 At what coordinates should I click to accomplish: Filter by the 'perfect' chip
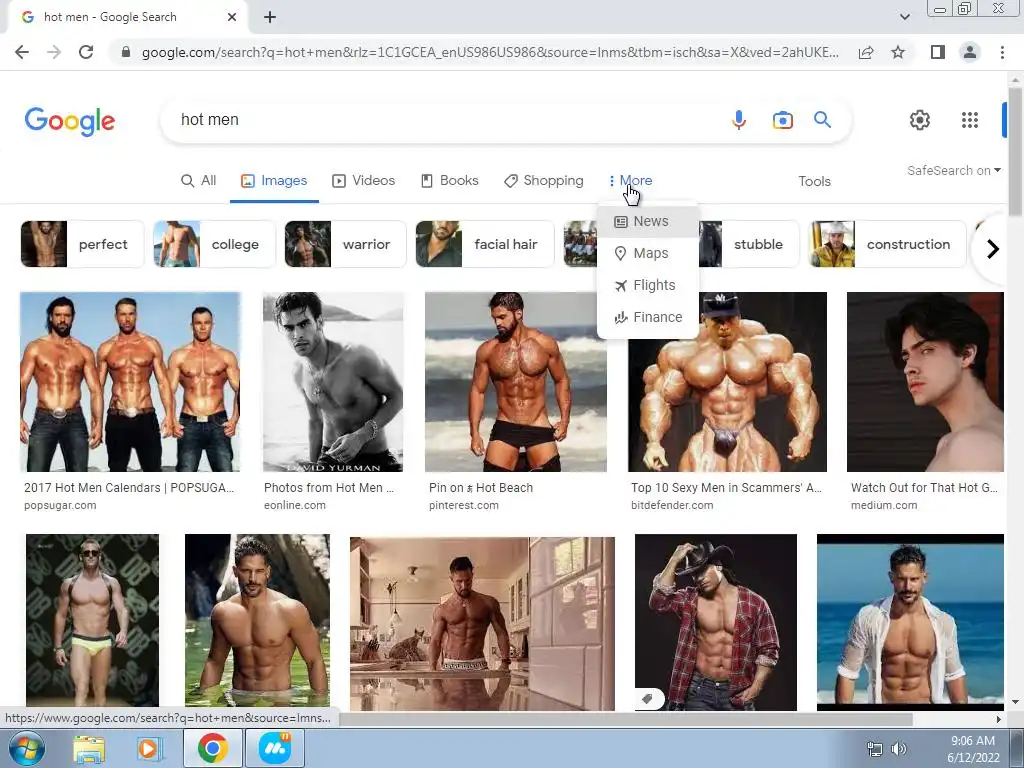(x=82, y=244)
